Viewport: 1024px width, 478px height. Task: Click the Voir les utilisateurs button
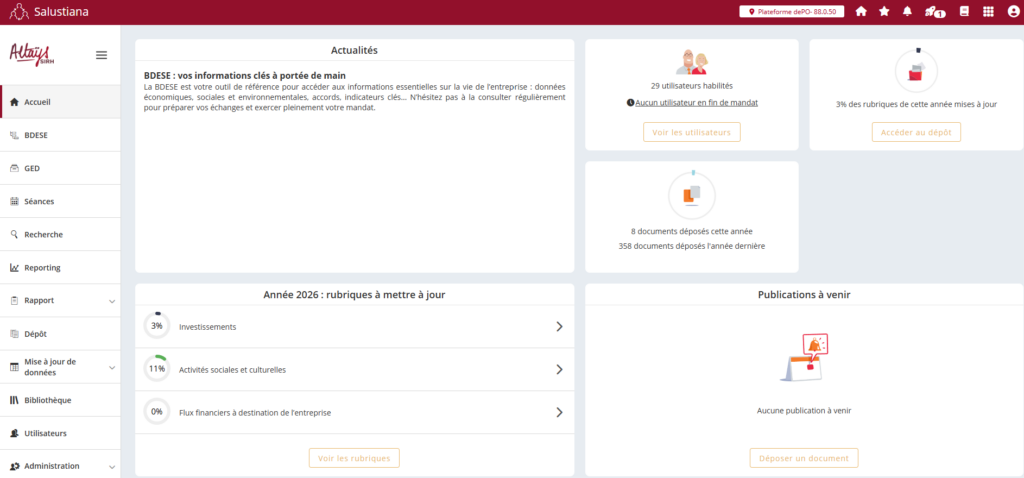691,132
